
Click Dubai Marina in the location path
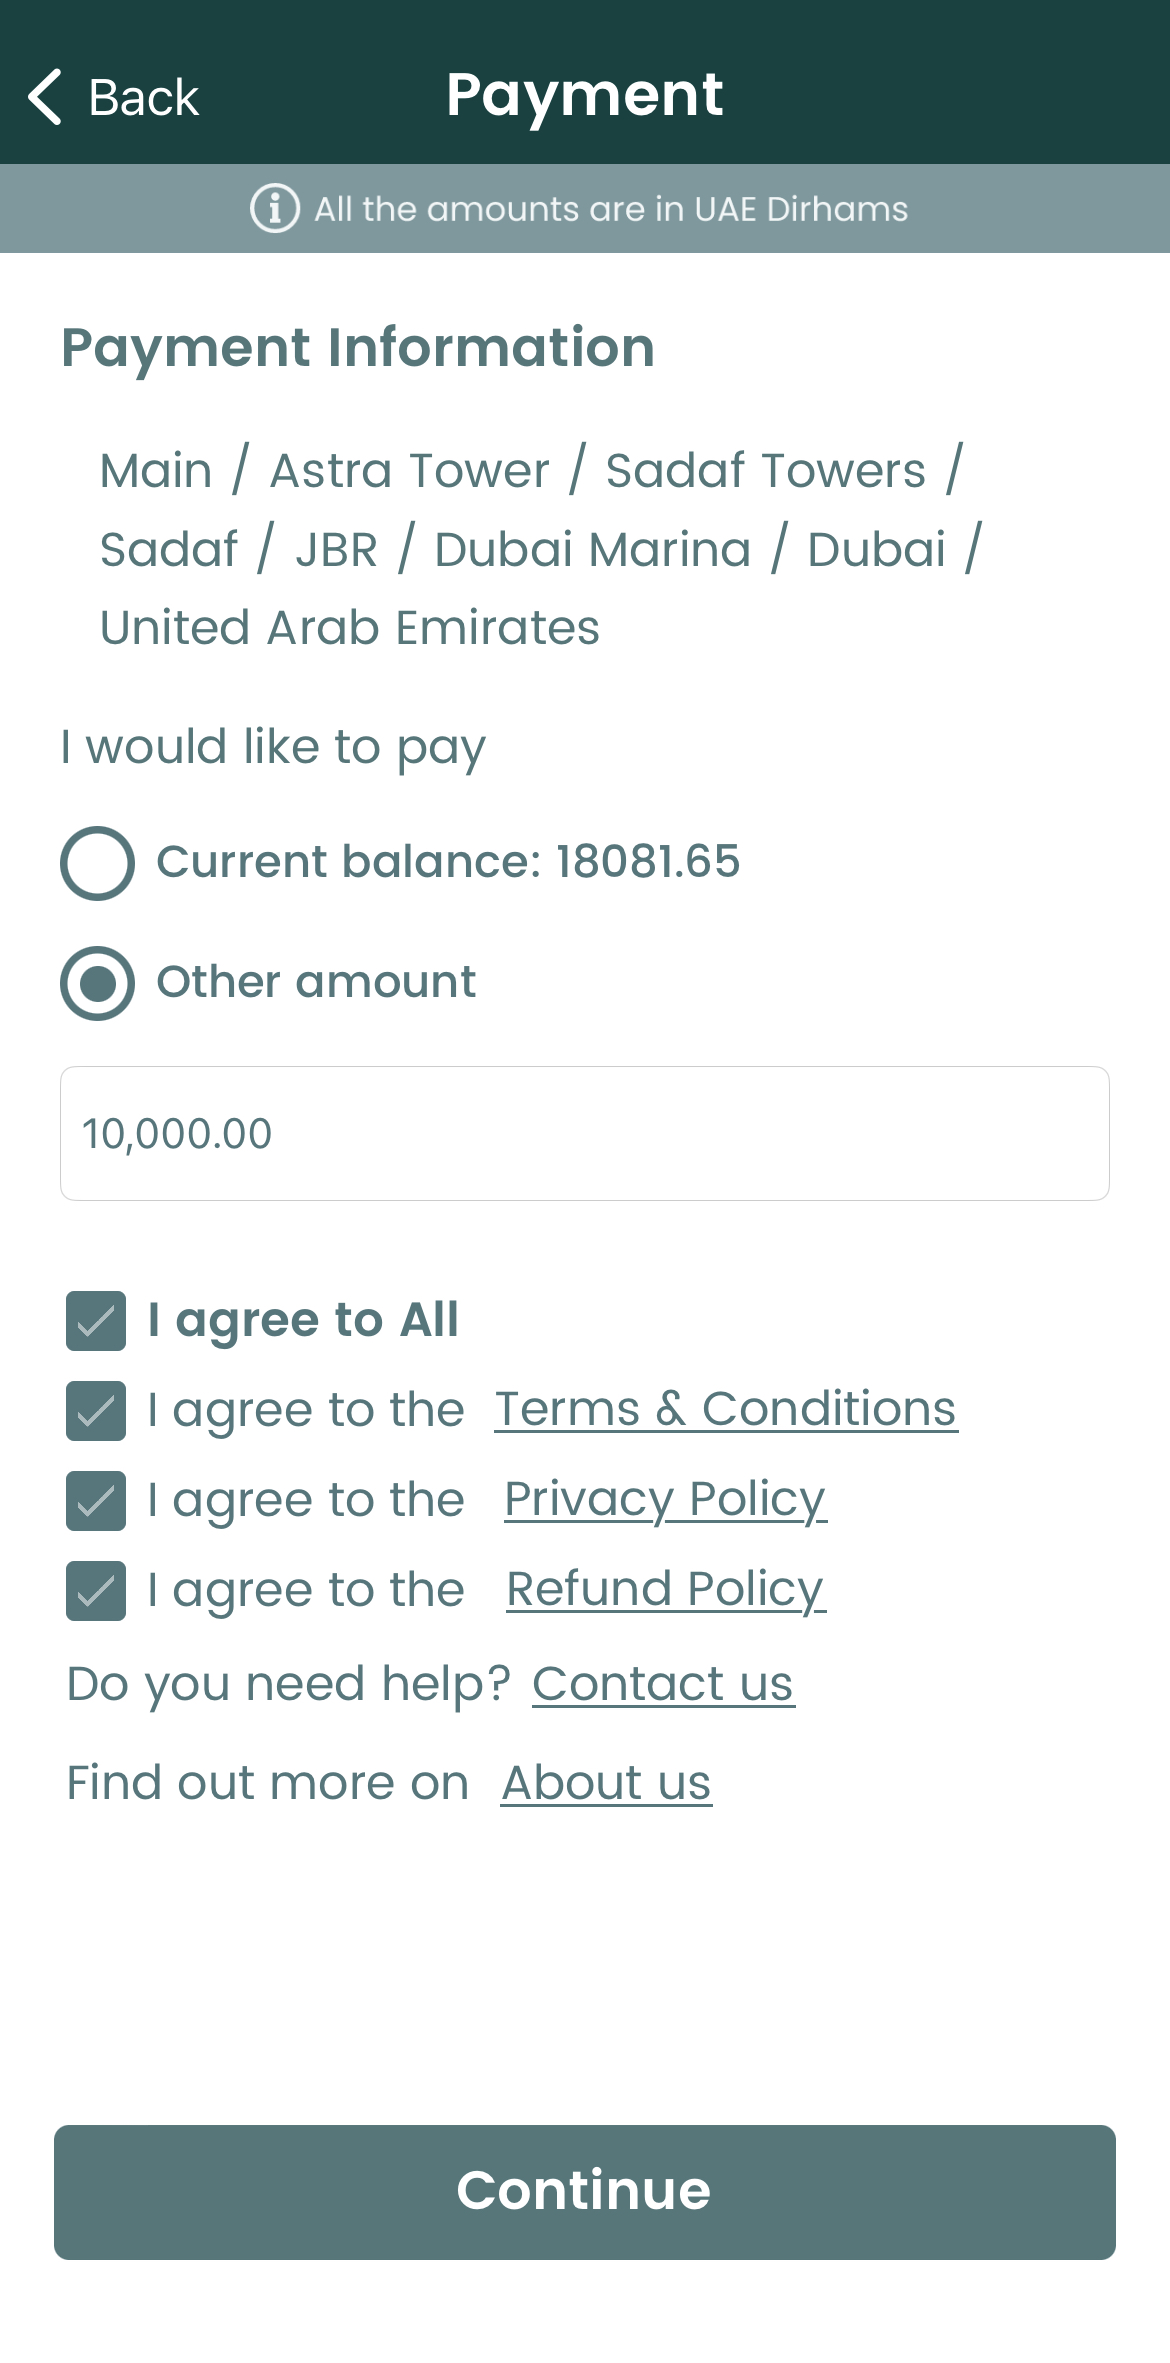click(x=592, y=549)
